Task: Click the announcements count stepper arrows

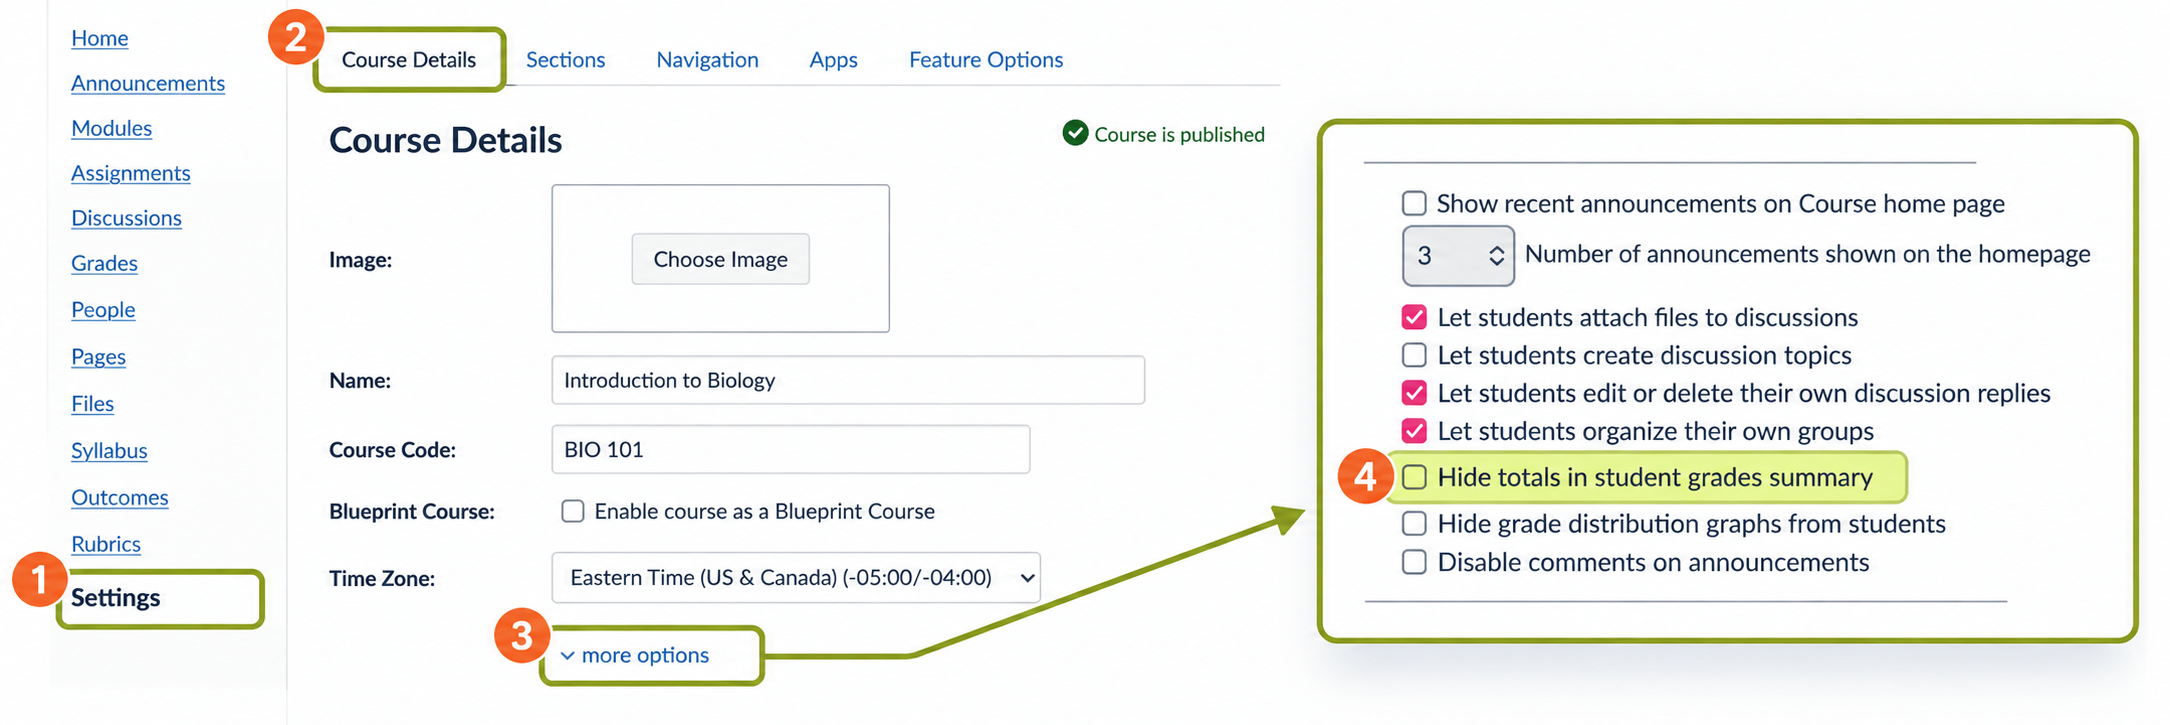Action: coord(1496,256)
